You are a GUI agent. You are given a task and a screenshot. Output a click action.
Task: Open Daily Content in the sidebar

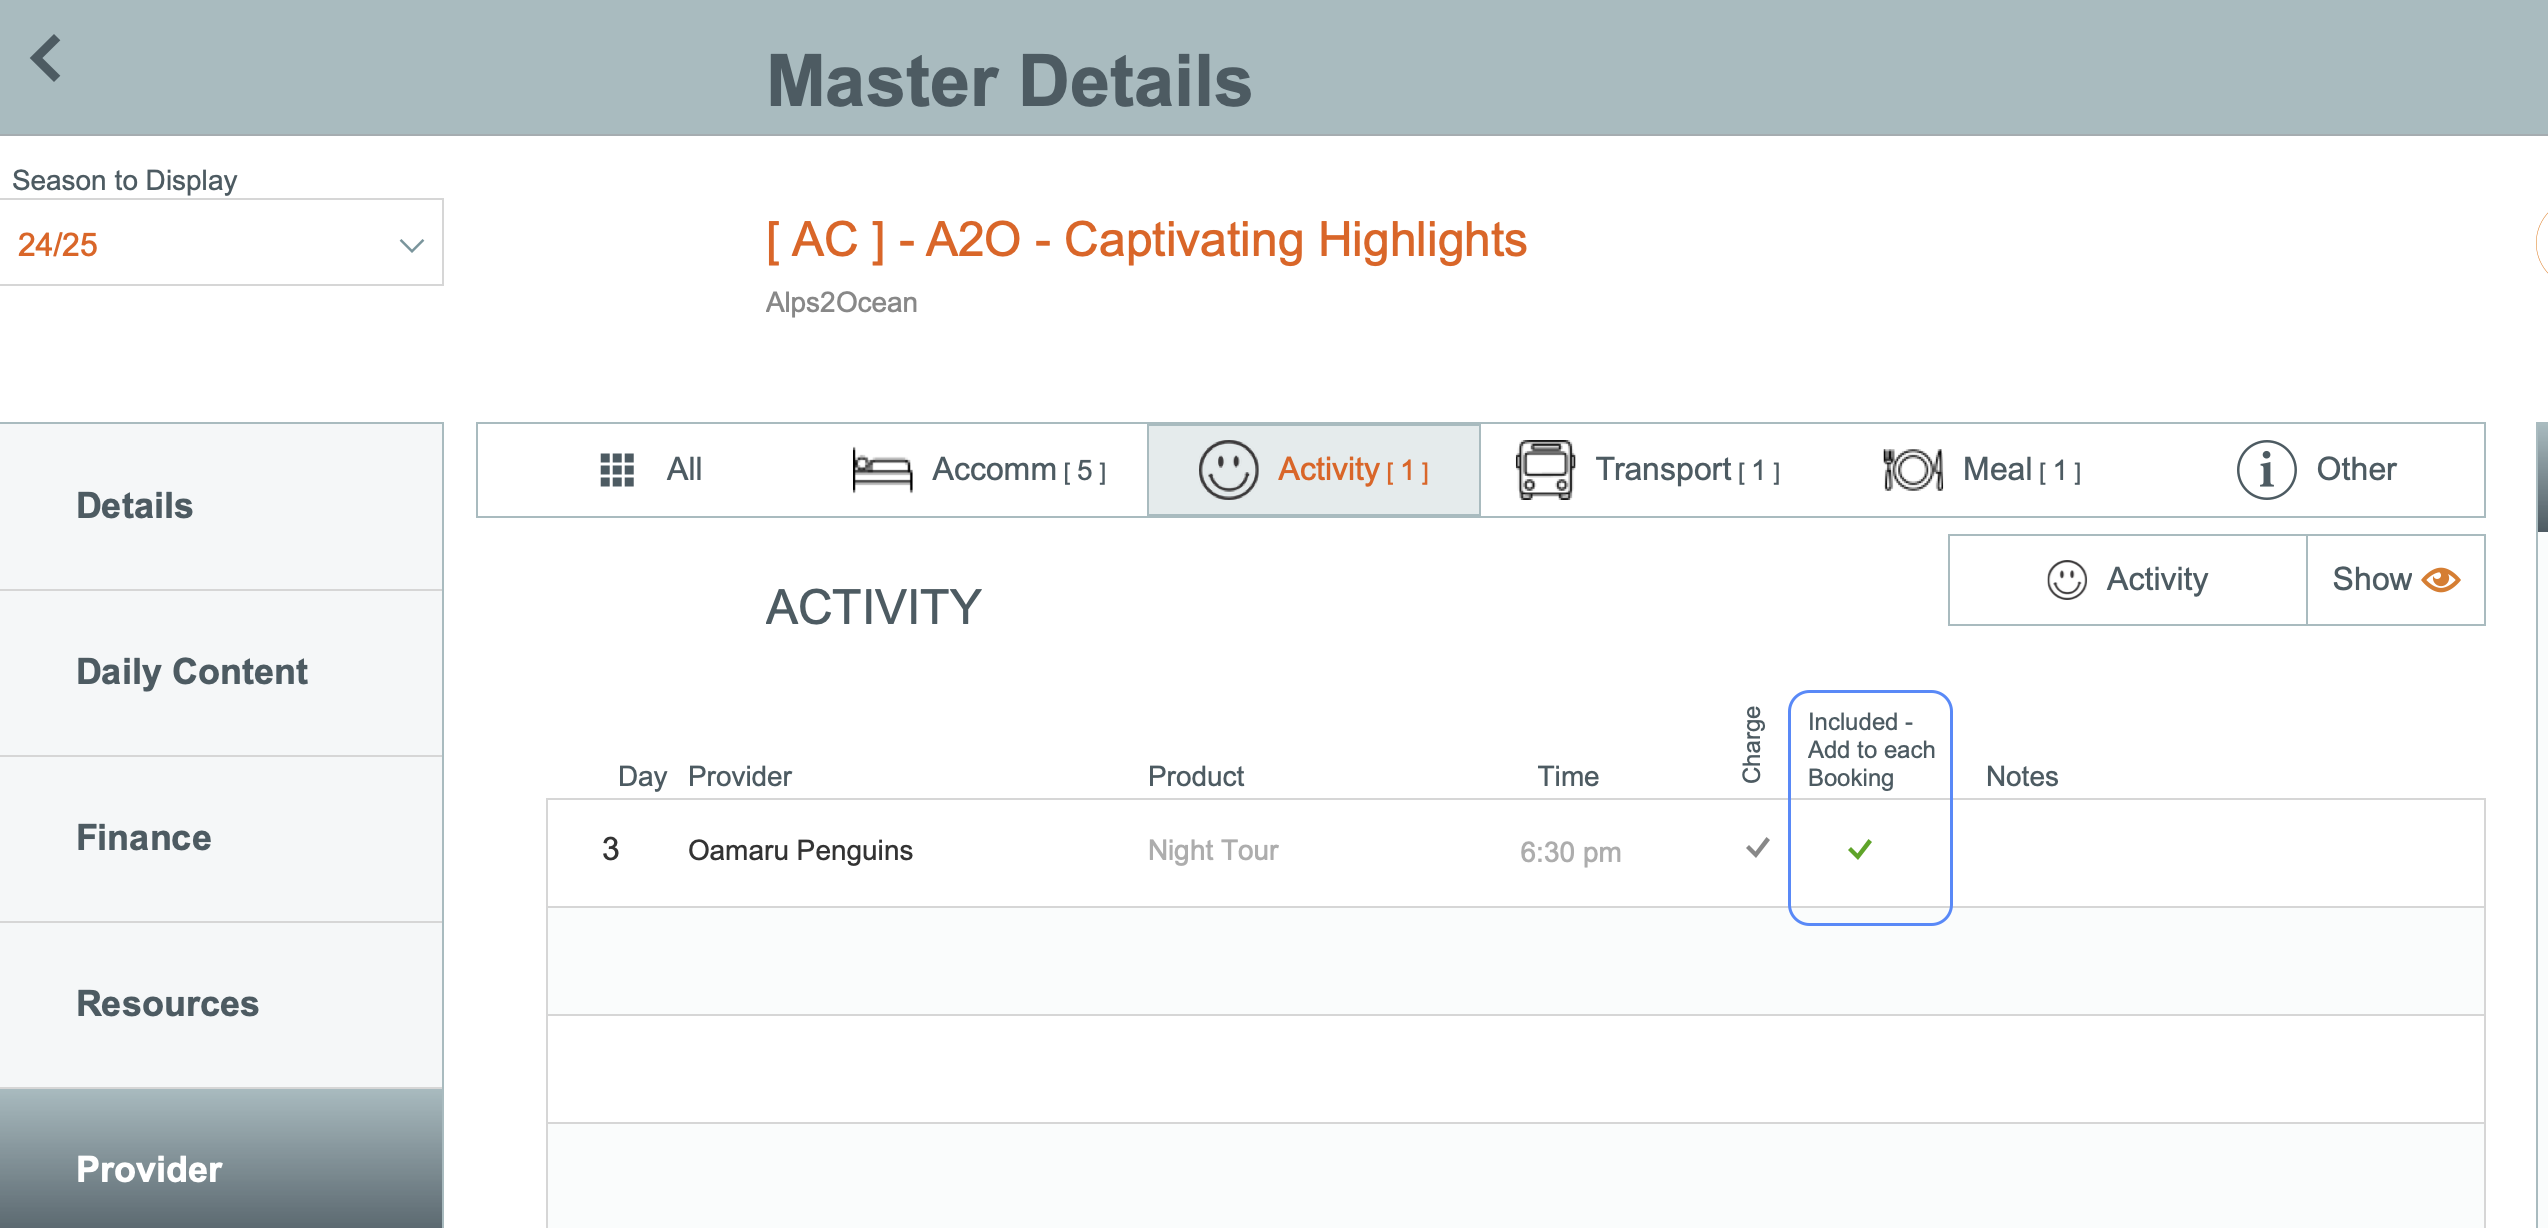pyautogui.click(x=221, y=672)
